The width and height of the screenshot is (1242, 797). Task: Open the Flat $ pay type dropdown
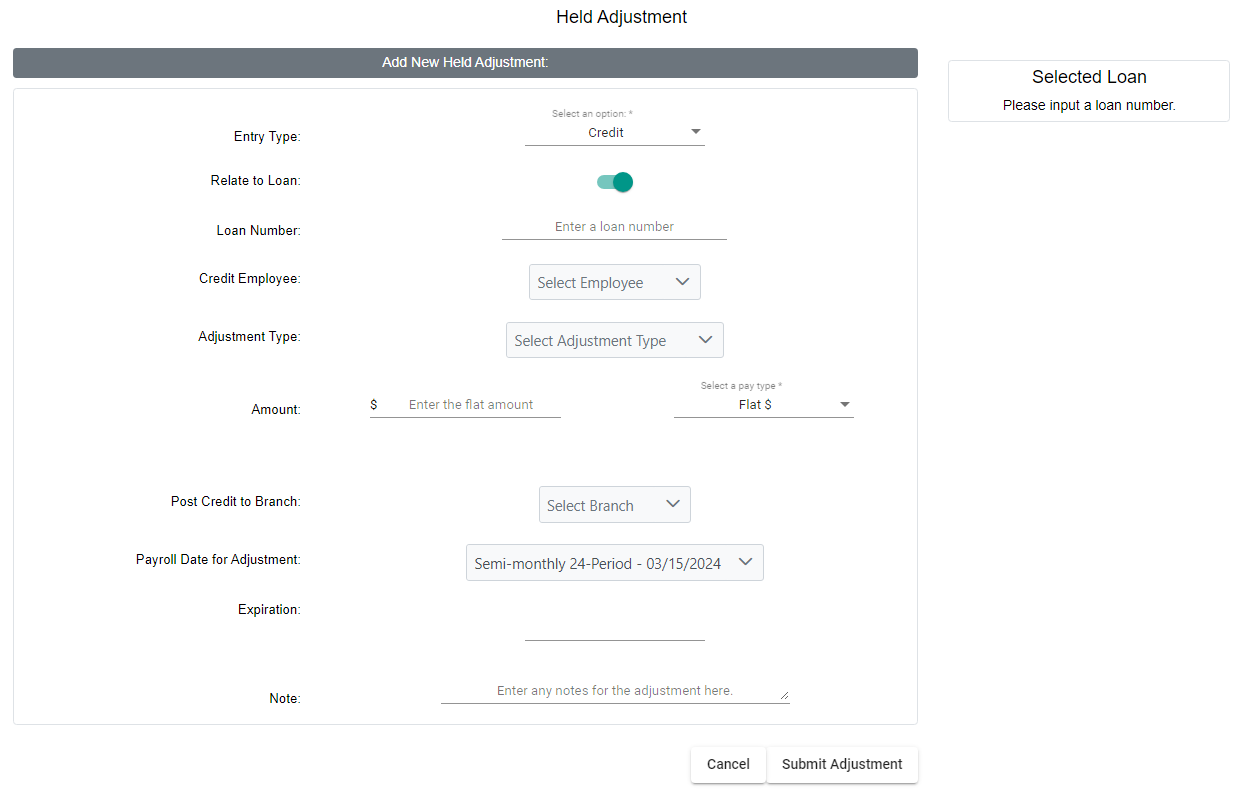tap(763, 405)
